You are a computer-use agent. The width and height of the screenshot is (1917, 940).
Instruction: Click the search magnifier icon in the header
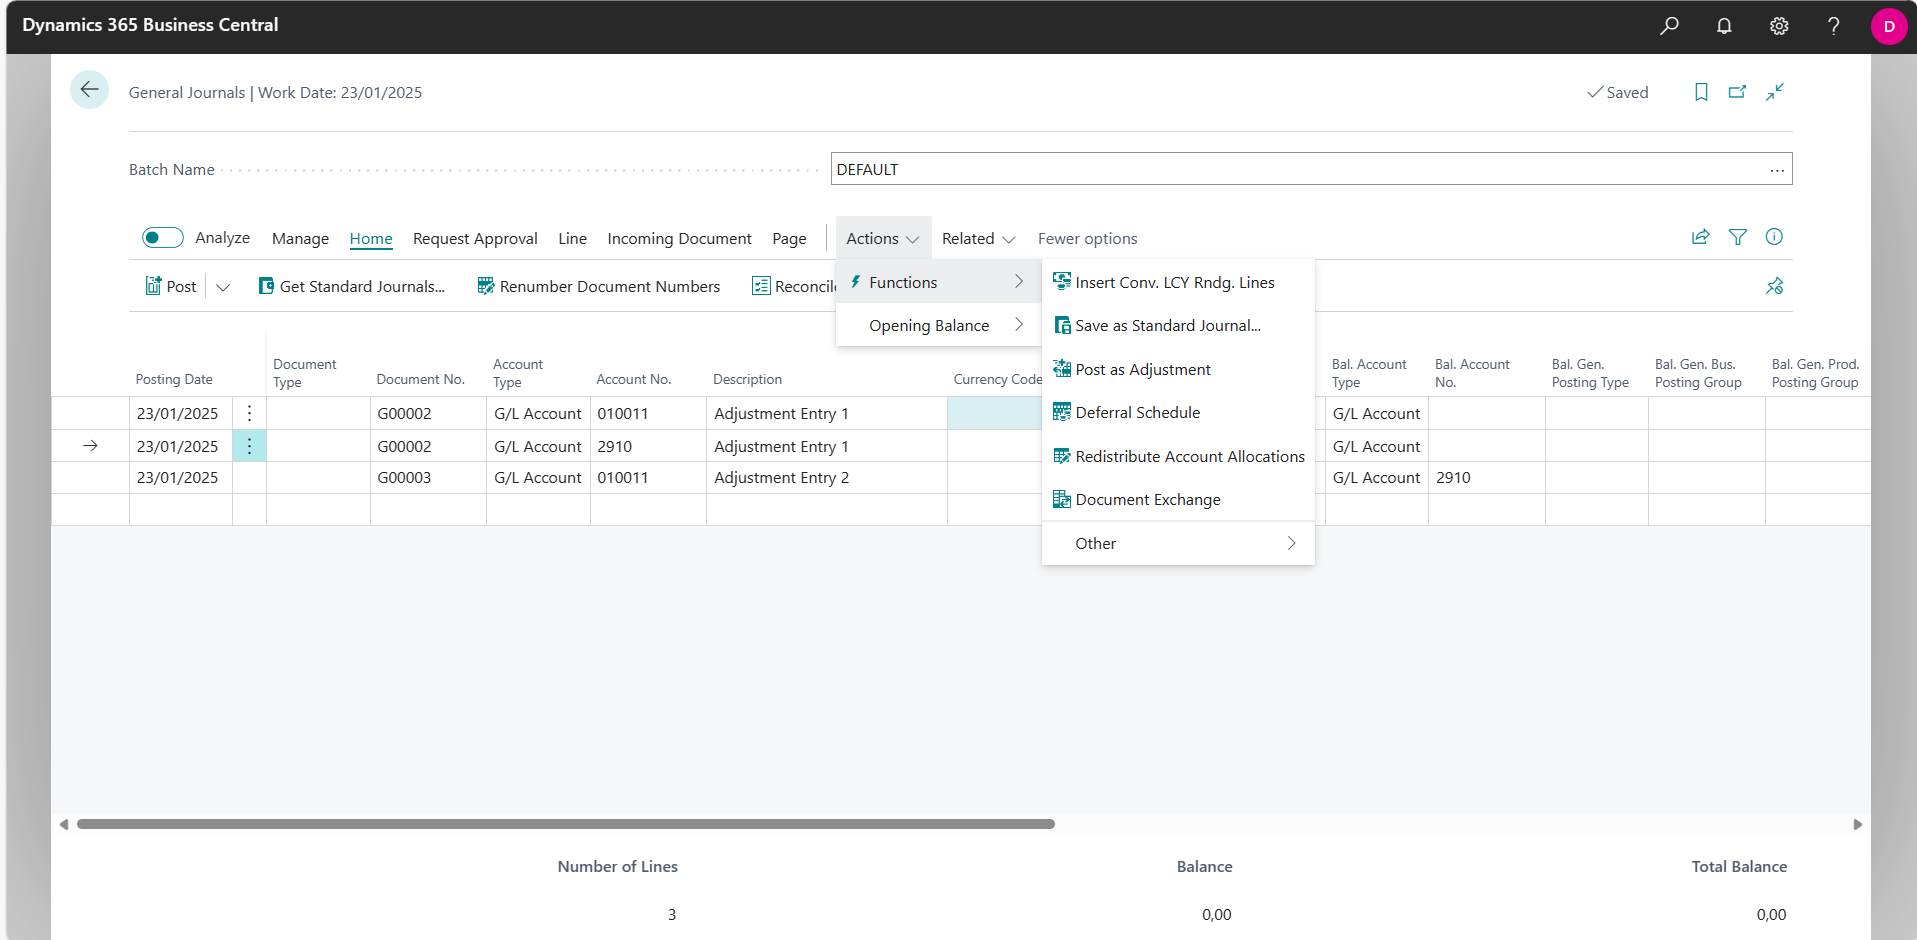(1669, 26)
